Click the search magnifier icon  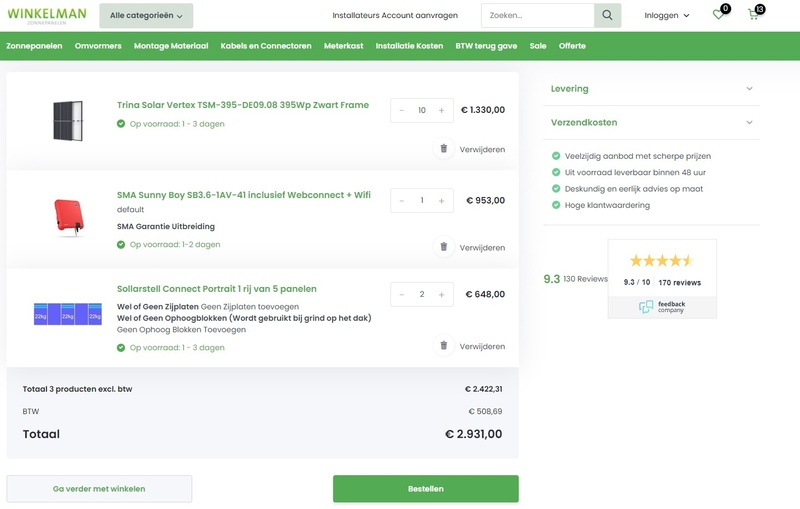pyautogui.click(x=607, y=15)
